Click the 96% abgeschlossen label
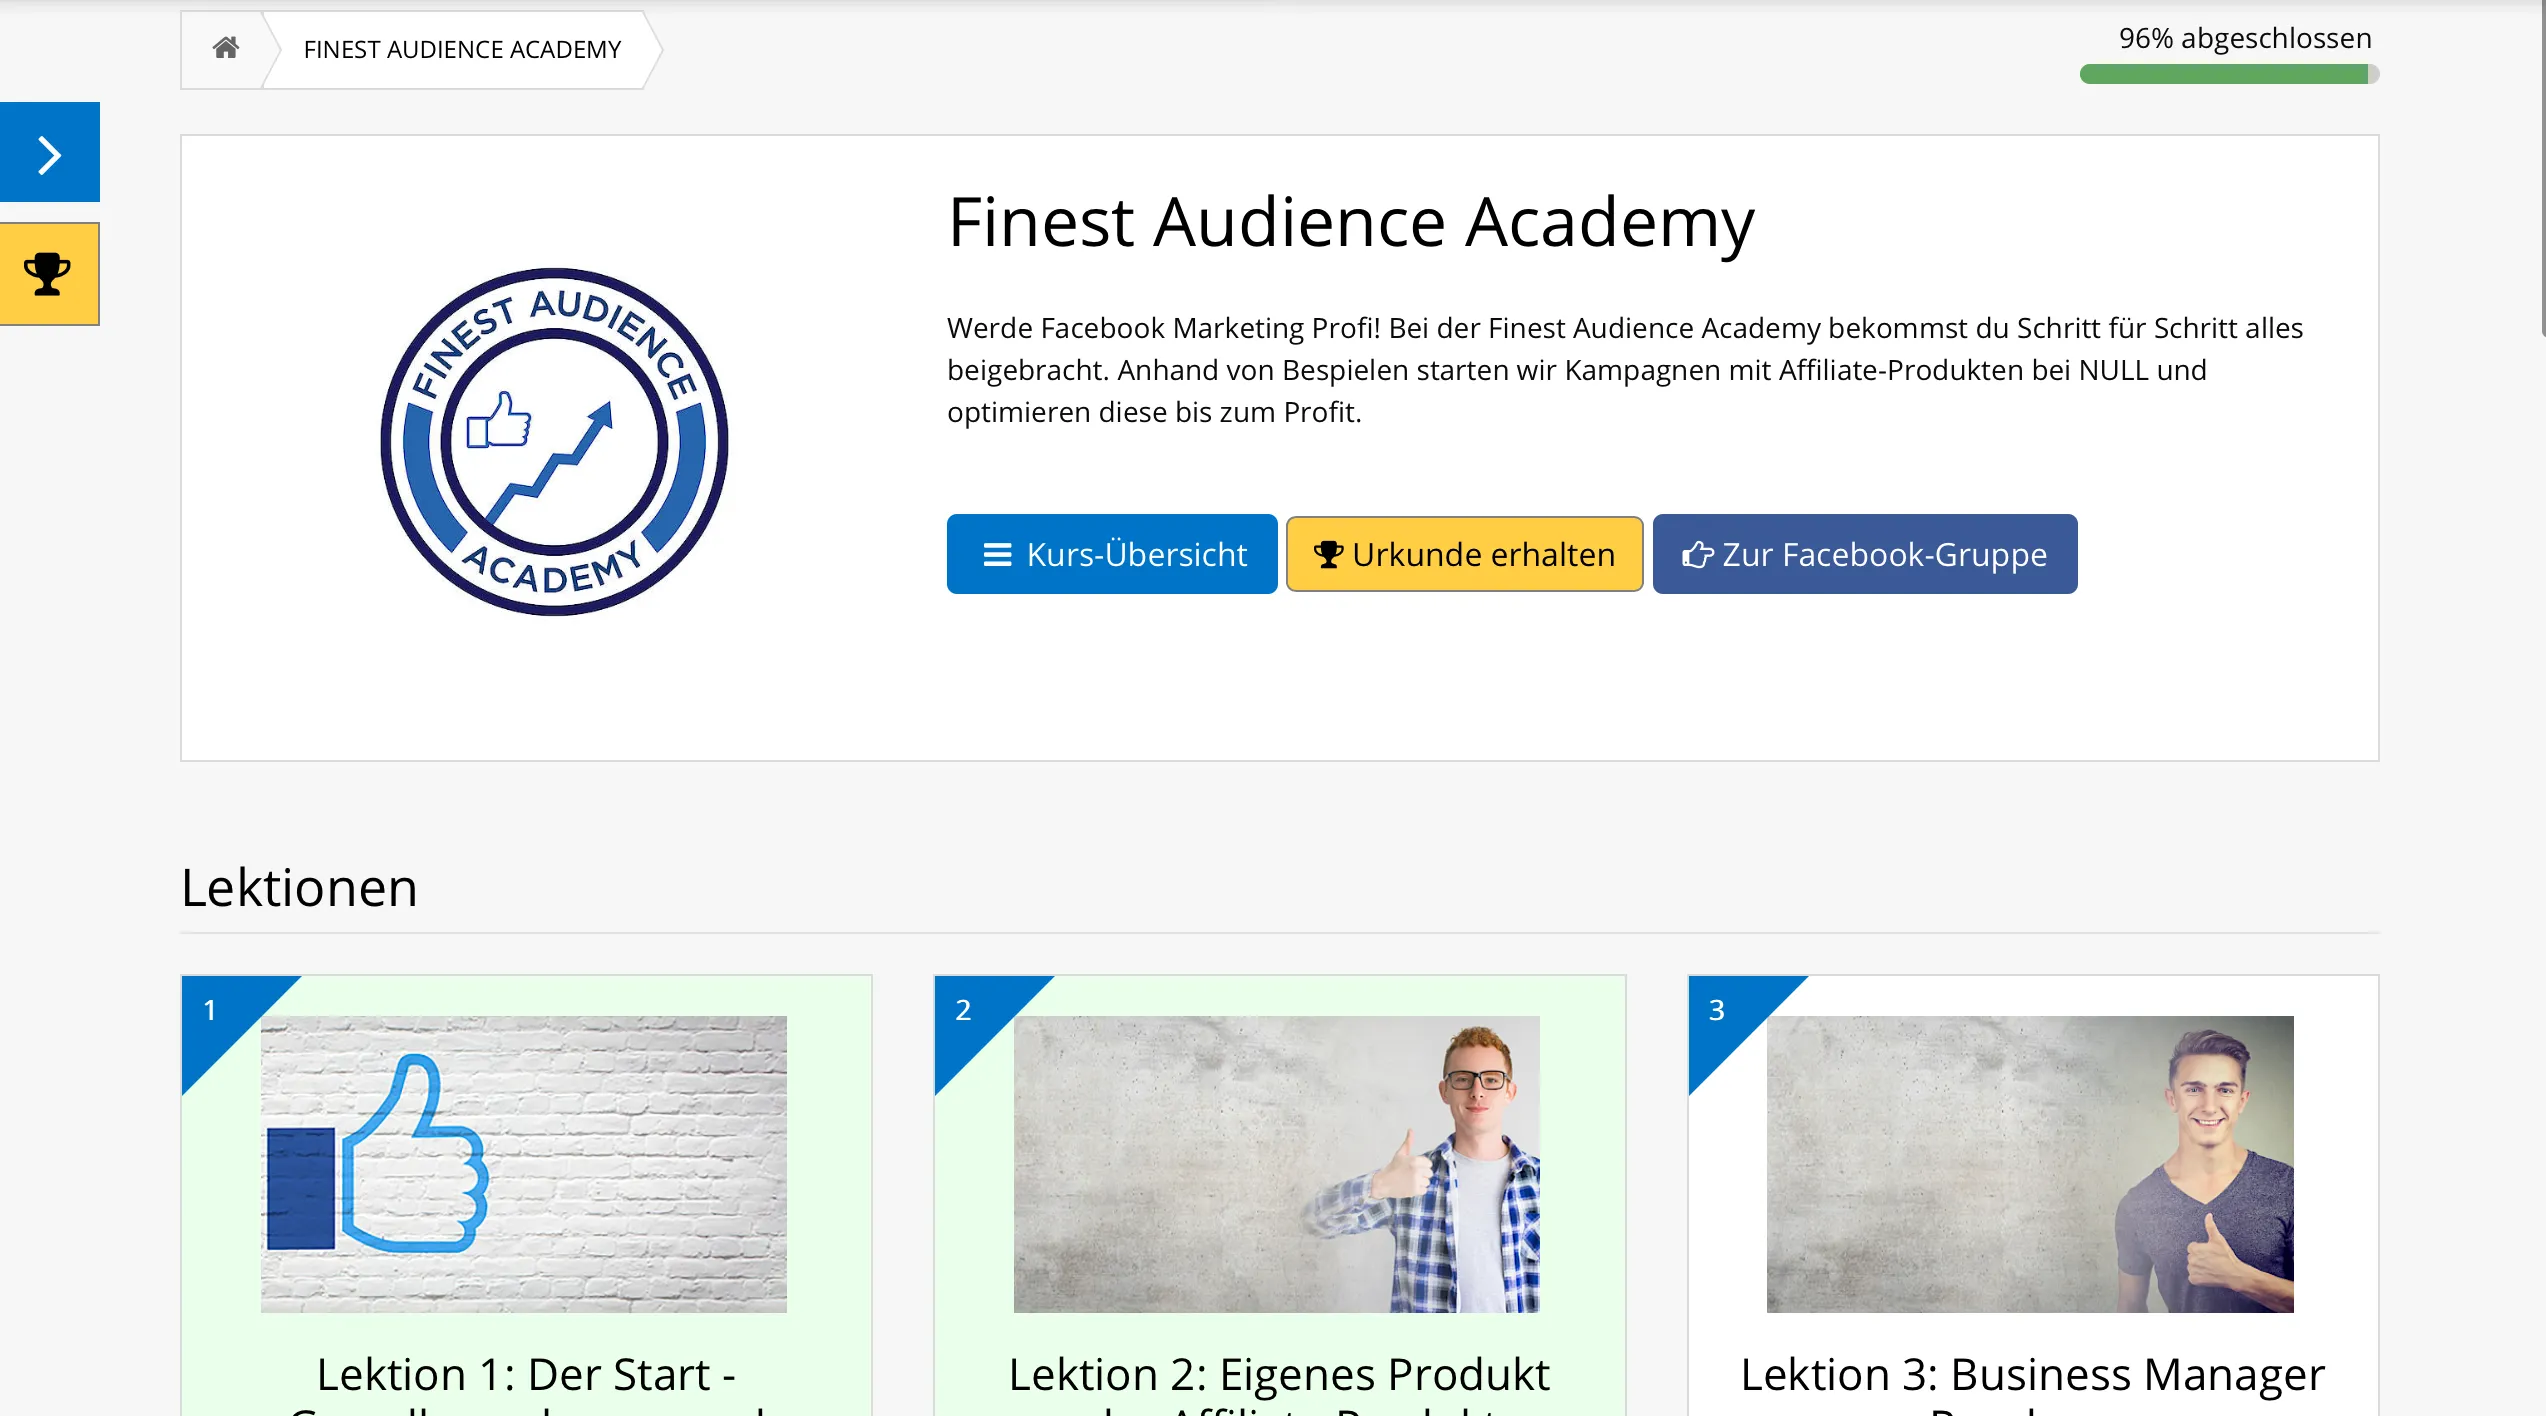2546x1416 pixels. point(2245,38)
